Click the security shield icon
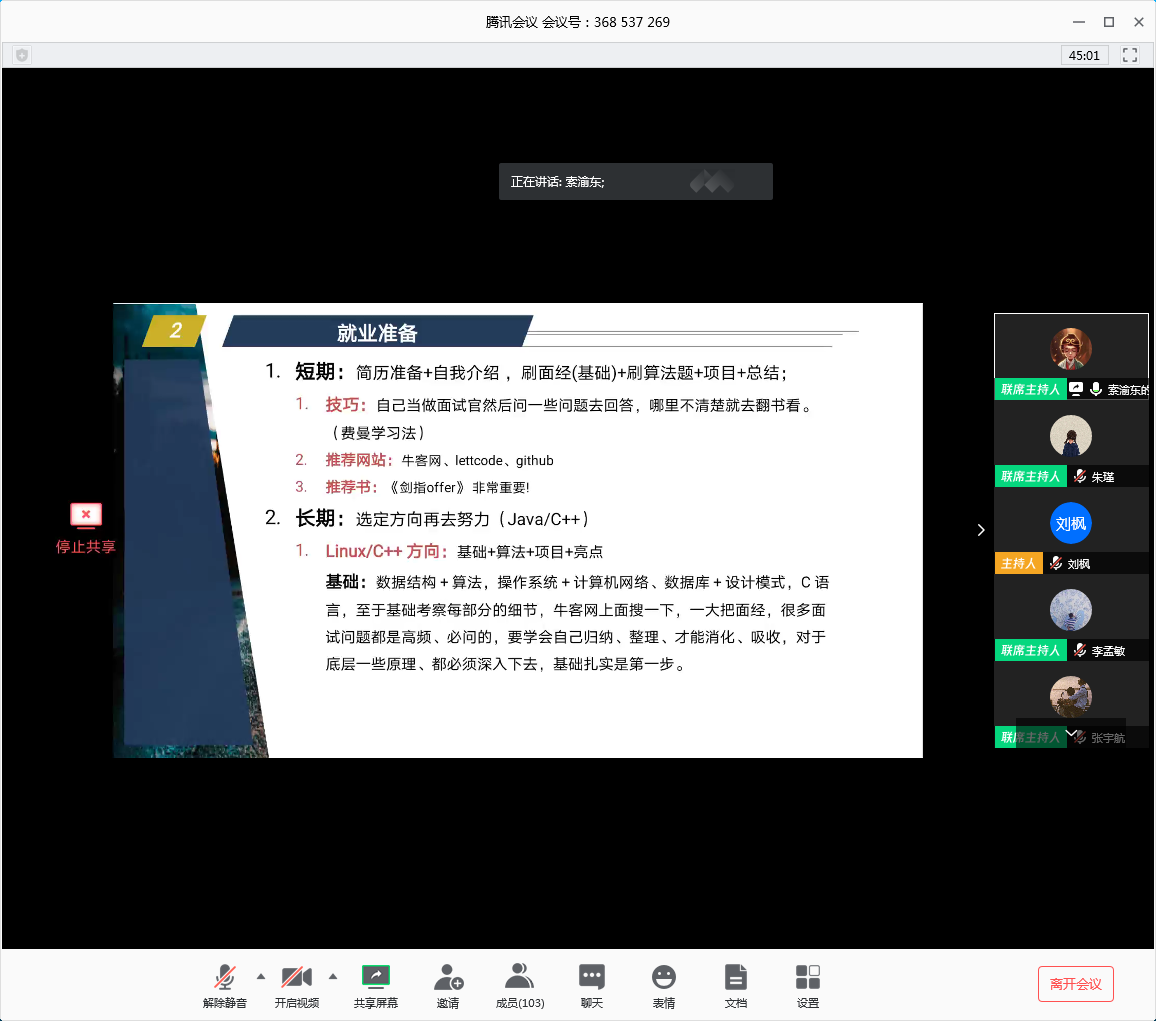The image size is (1156, 1021). tap(22, 55)
